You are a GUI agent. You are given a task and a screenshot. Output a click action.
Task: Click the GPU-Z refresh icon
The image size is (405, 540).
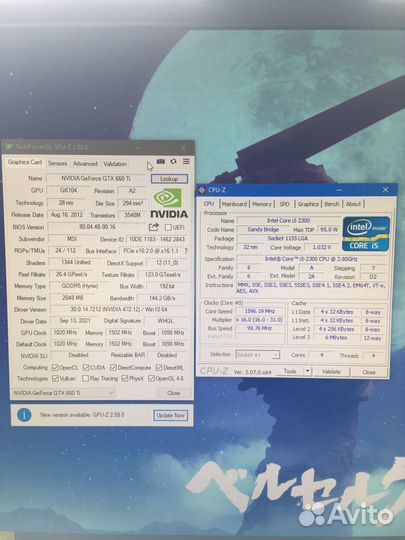pos(173,162)
